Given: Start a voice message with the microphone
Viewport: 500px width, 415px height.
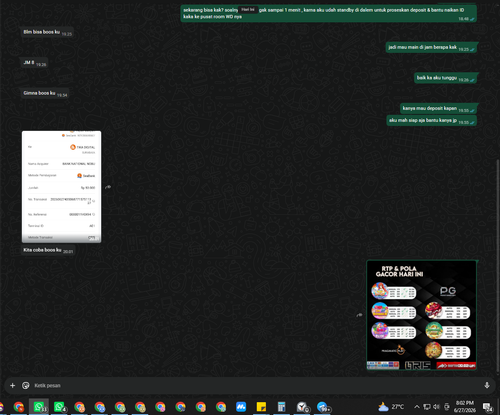Looking at the screenshot, I should [487, 385].
